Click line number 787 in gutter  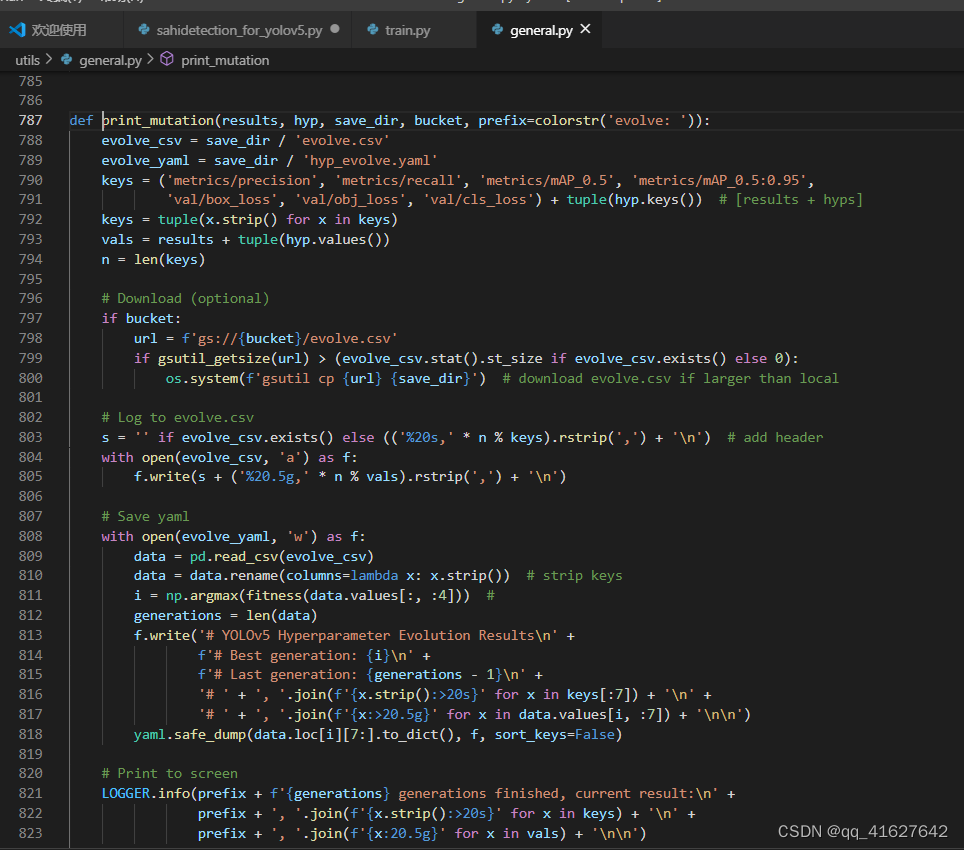click(x=31, y=120)
